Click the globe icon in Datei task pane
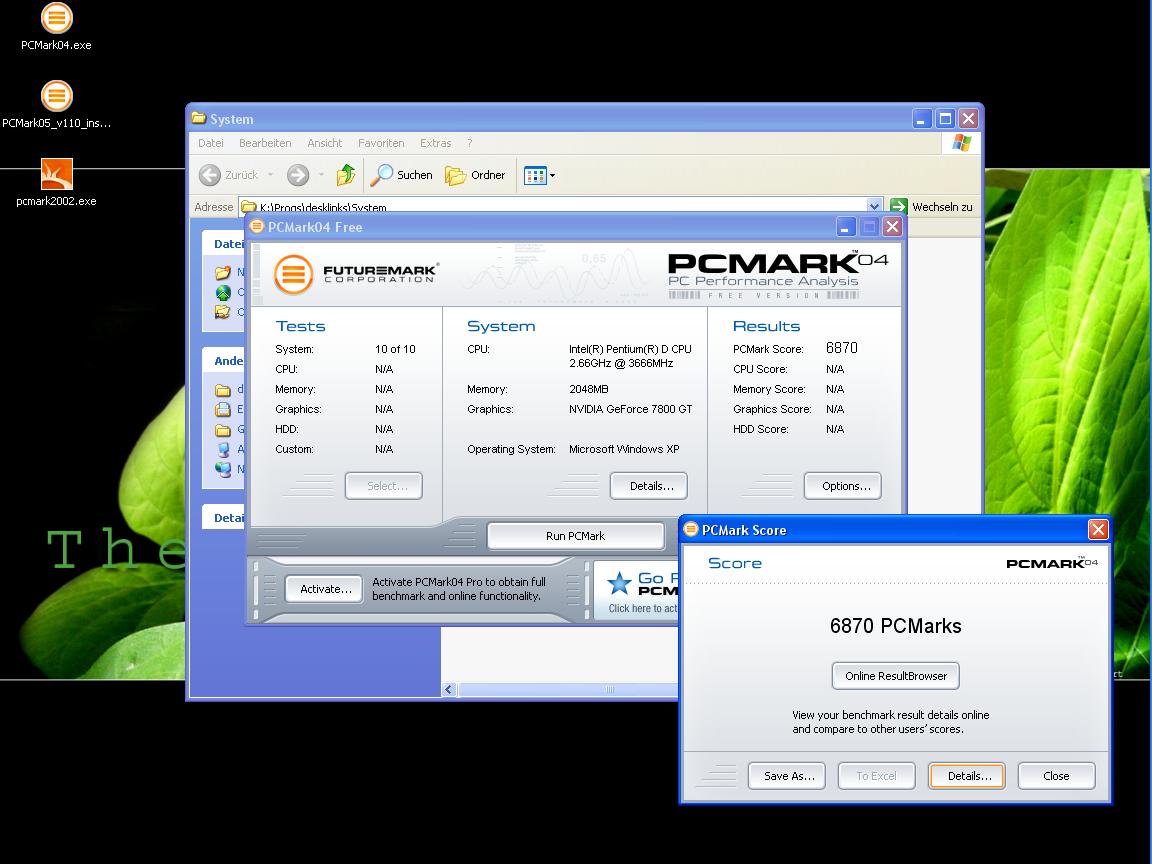This screenshot has height=864, width=1152. click(x=223, y=292)
